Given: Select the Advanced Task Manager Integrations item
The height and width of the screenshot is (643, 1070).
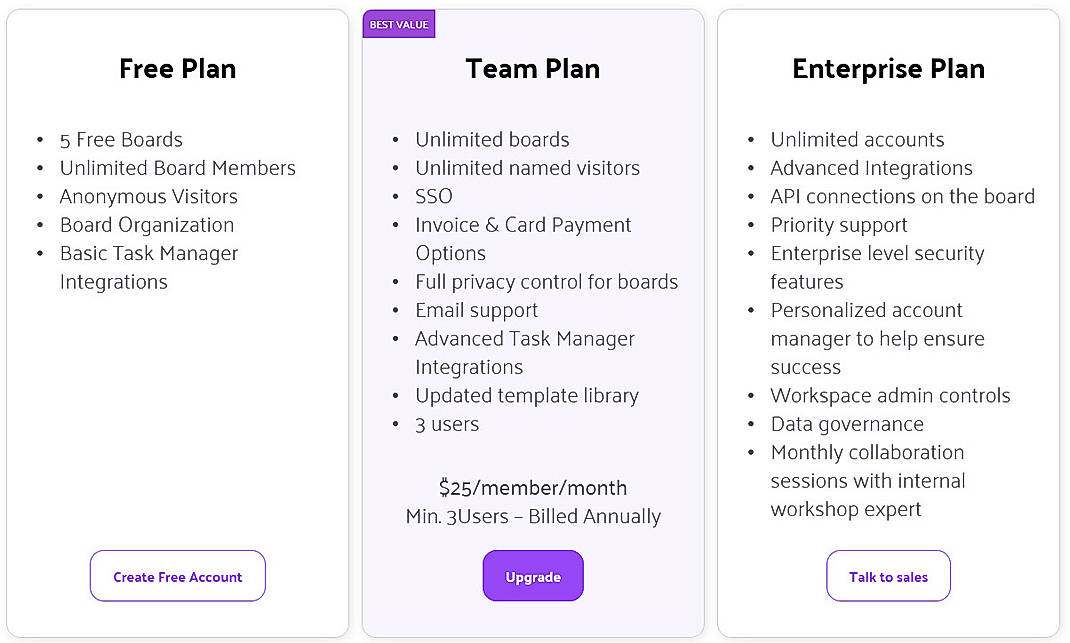Looking at the screenshot, I should tap(524, 339).
